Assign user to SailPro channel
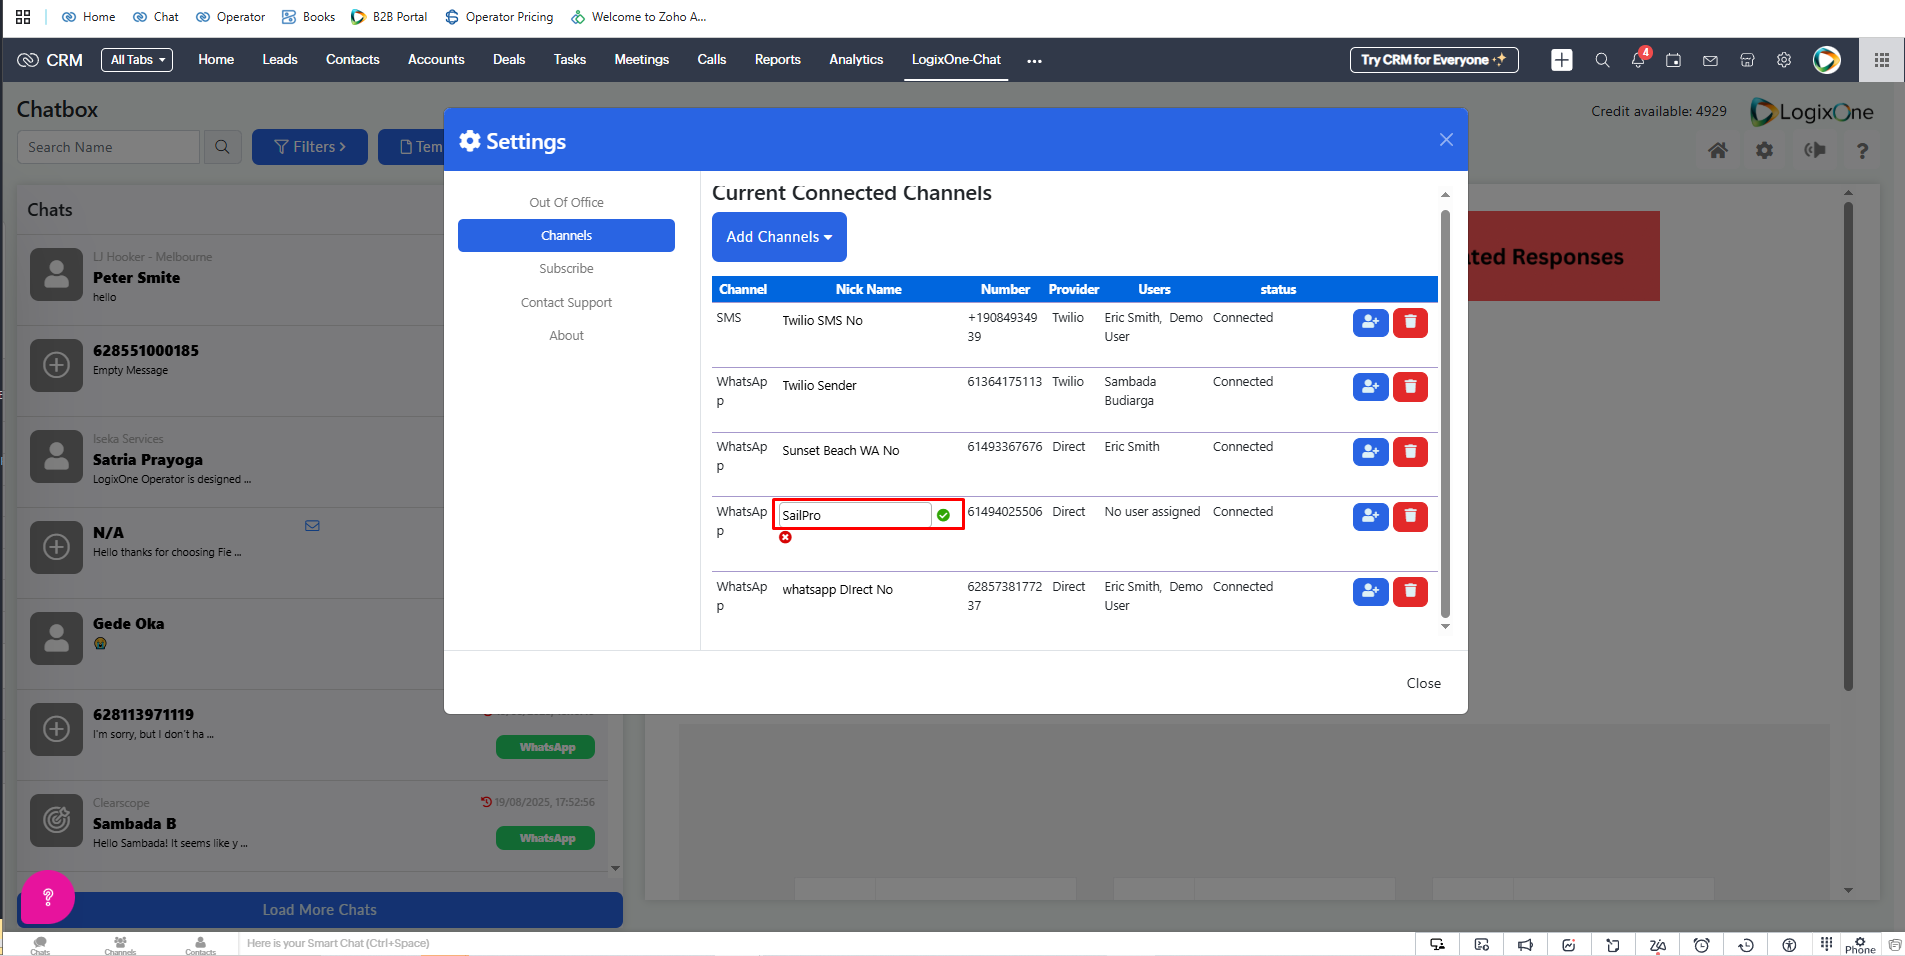1905x956 pixels. (1370, 516)
